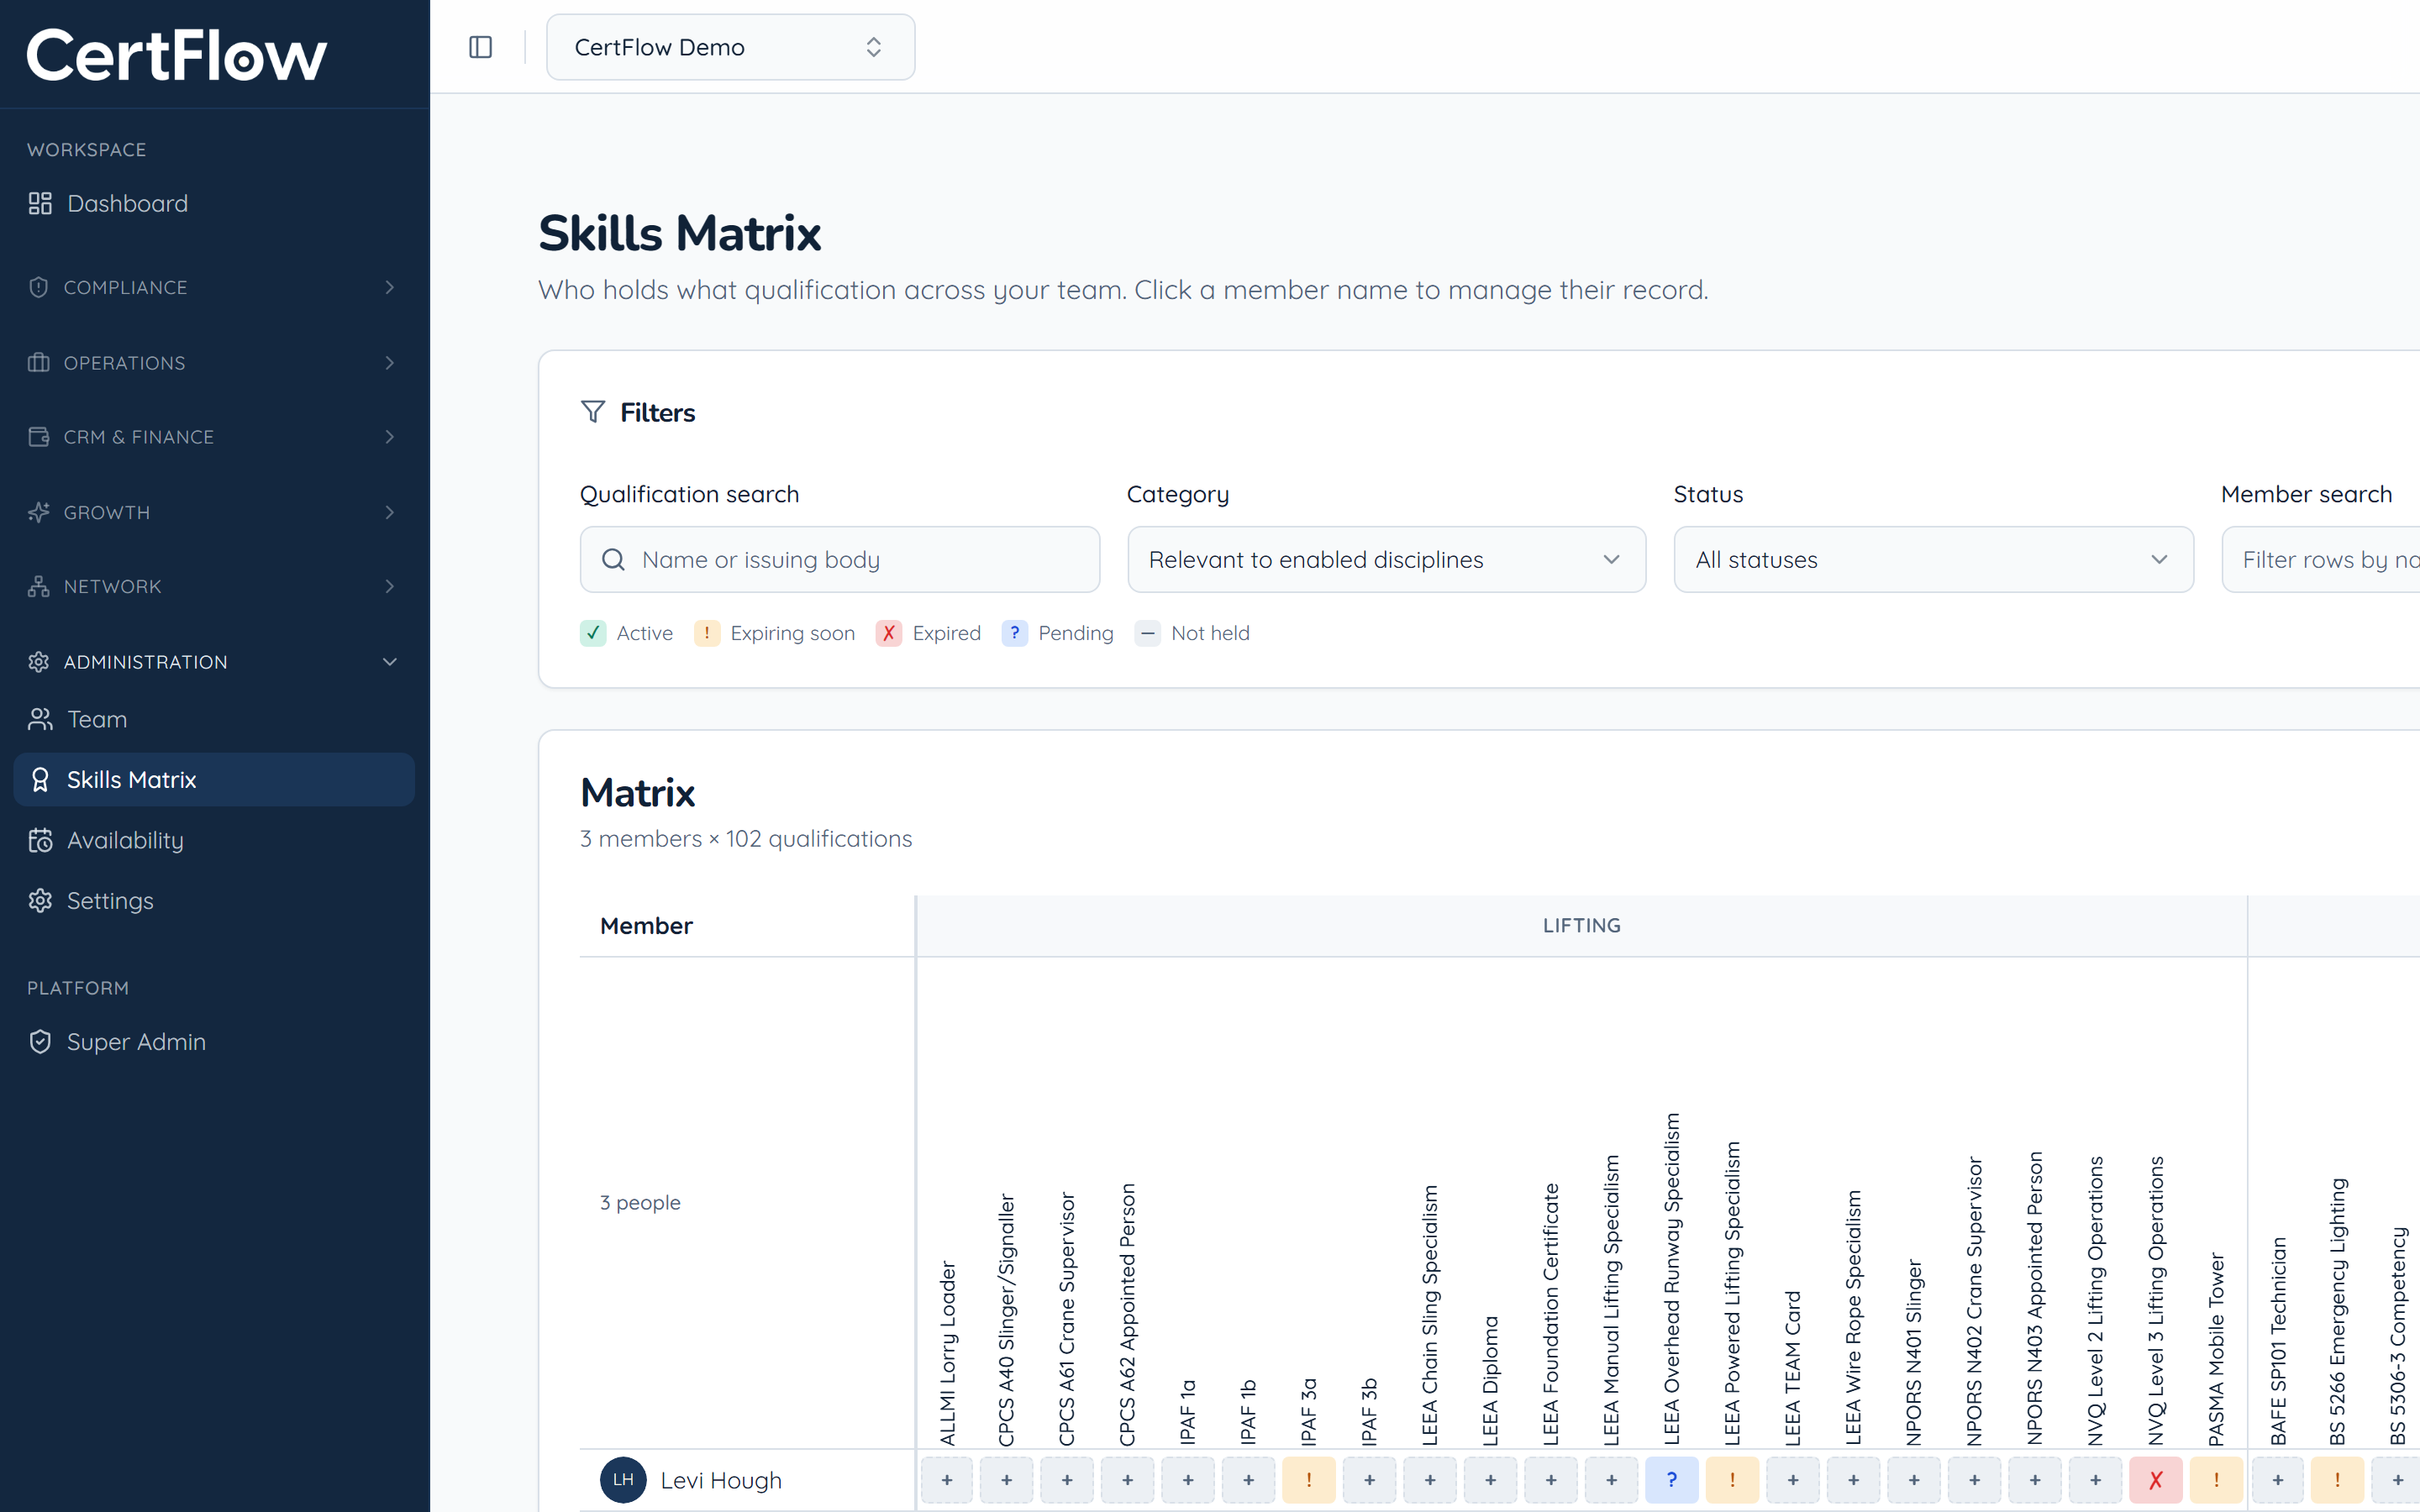This screenshot has height=1512, width=2420.
Task: Add LEEA TEAM Card for Levi Hough
Action: pyautogui.click(x=1793, y=1480)
